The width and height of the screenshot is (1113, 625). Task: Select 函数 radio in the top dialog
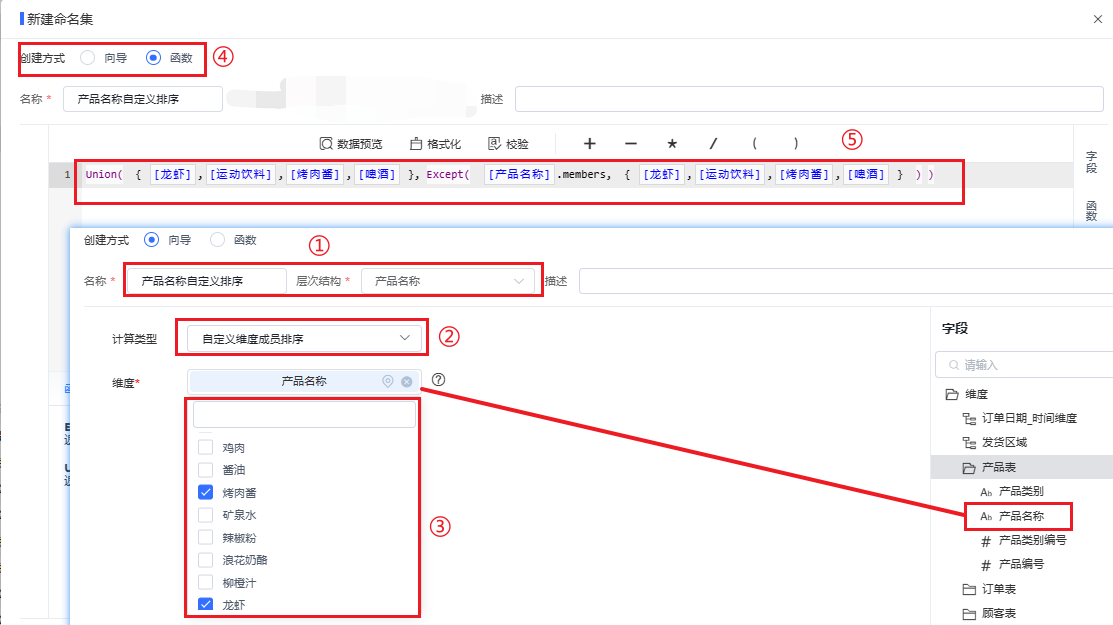[153, 57]
